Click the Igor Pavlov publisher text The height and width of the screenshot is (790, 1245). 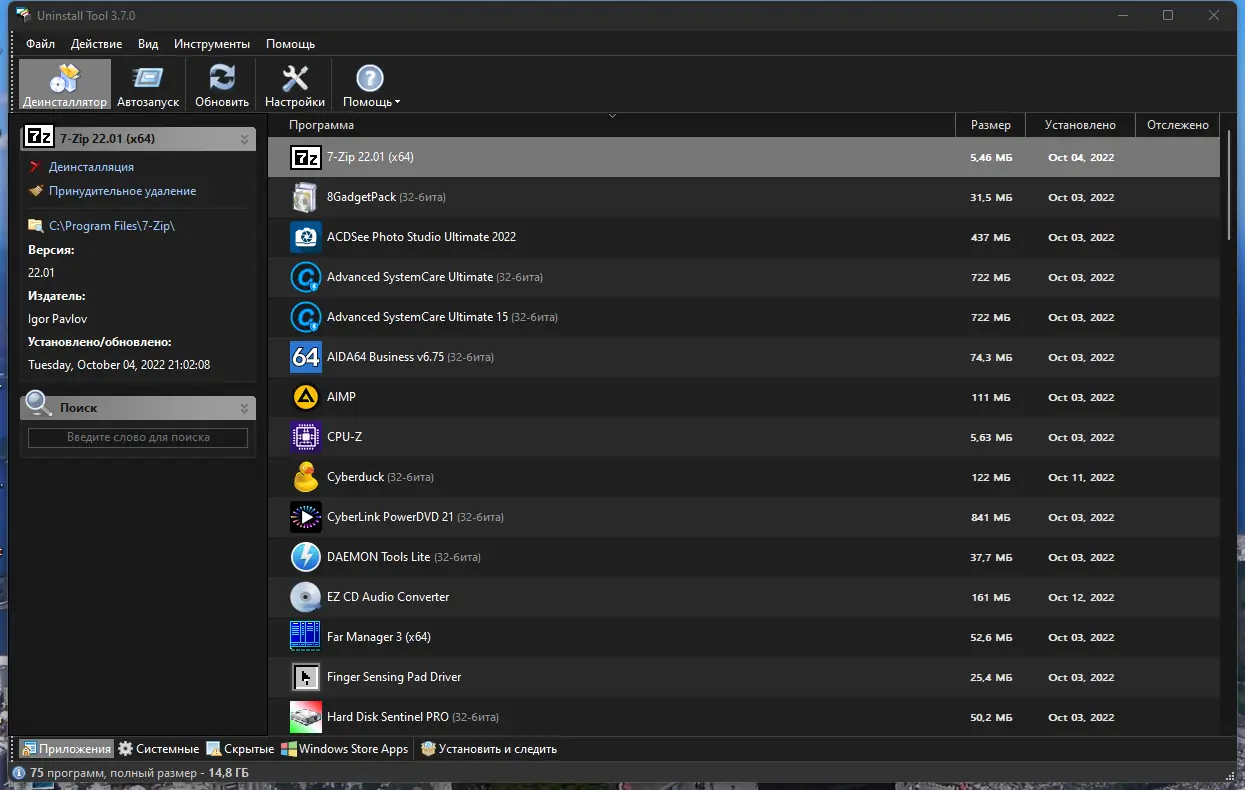(56, 319)
